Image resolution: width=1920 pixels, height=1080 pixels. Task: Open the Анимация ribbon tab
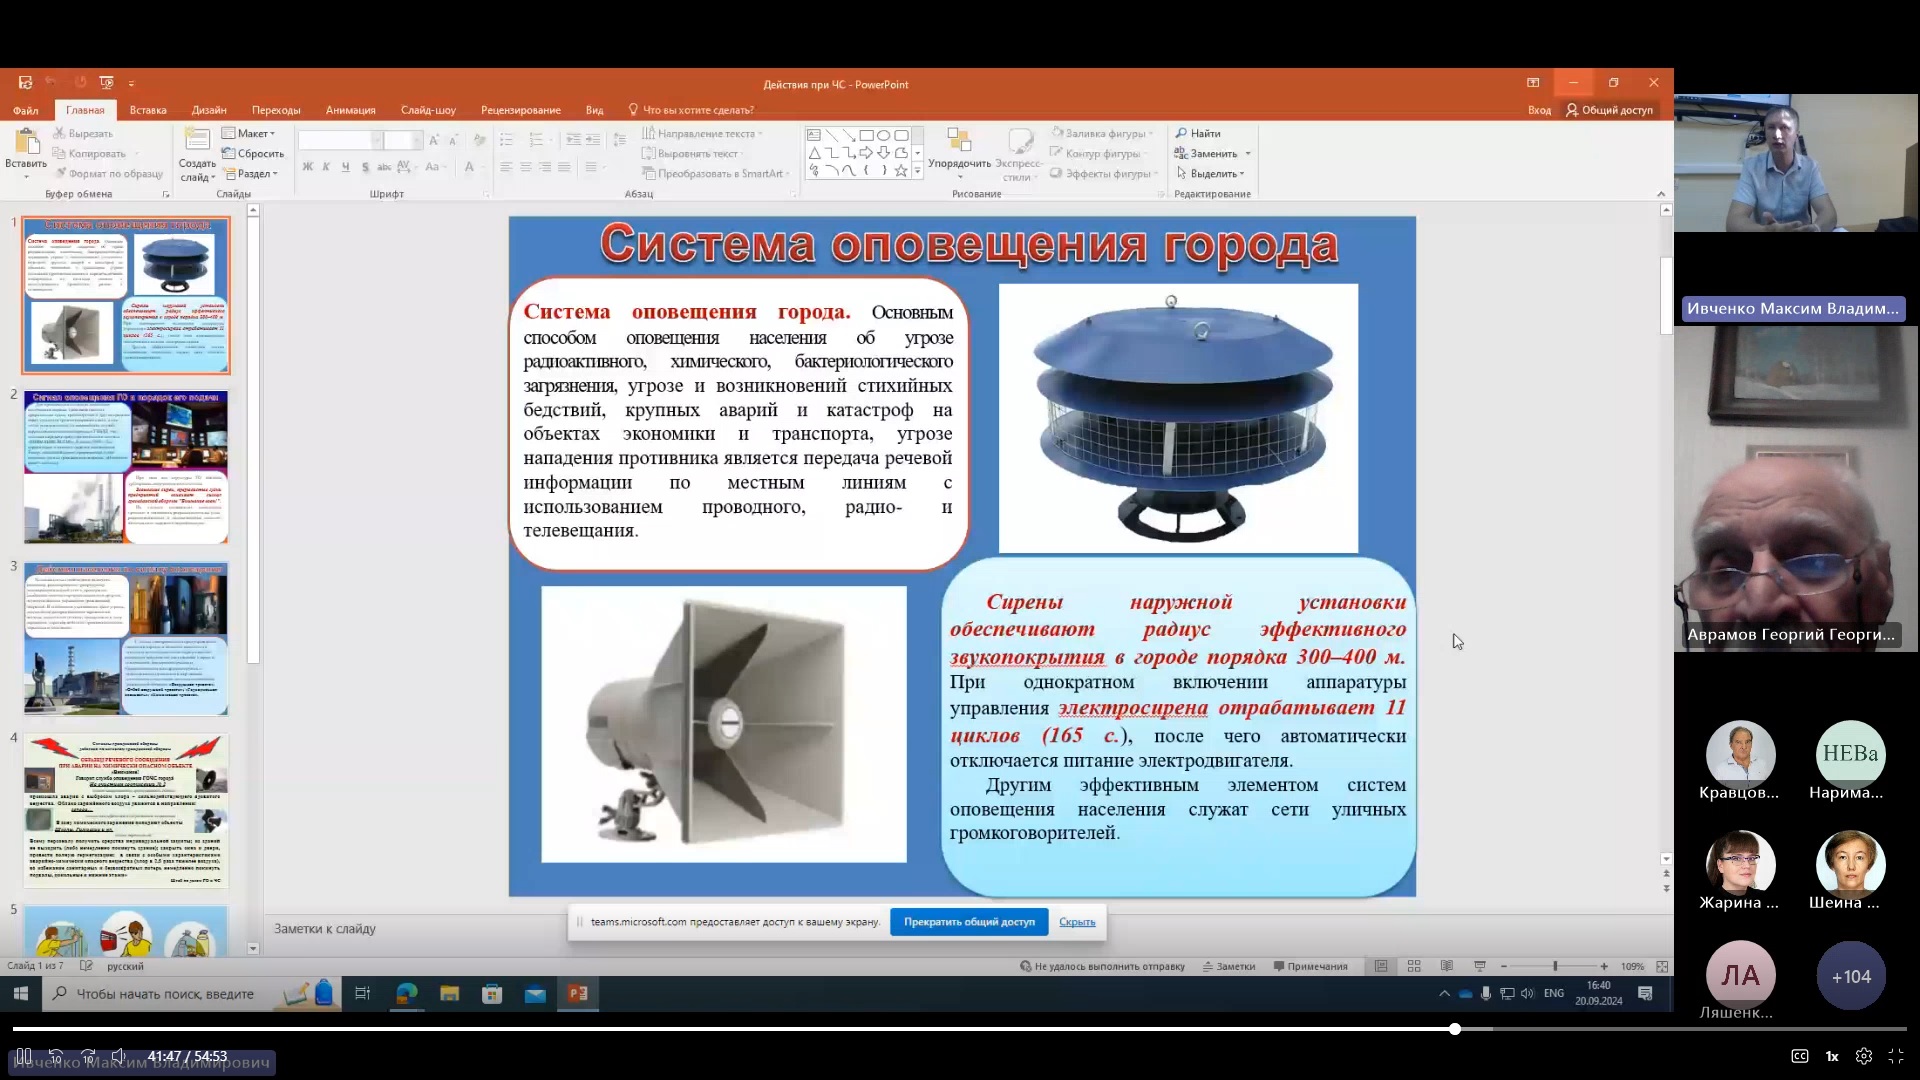[351, 110]
